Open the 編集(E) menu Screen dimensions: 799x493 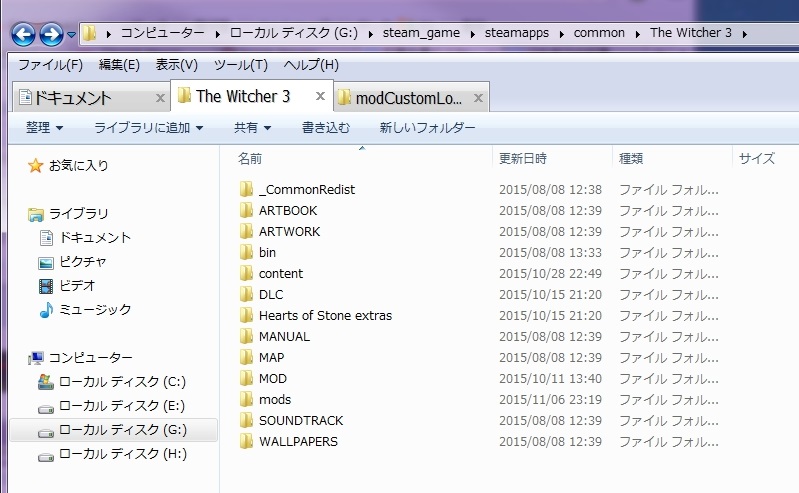click(x=119, y=65)
